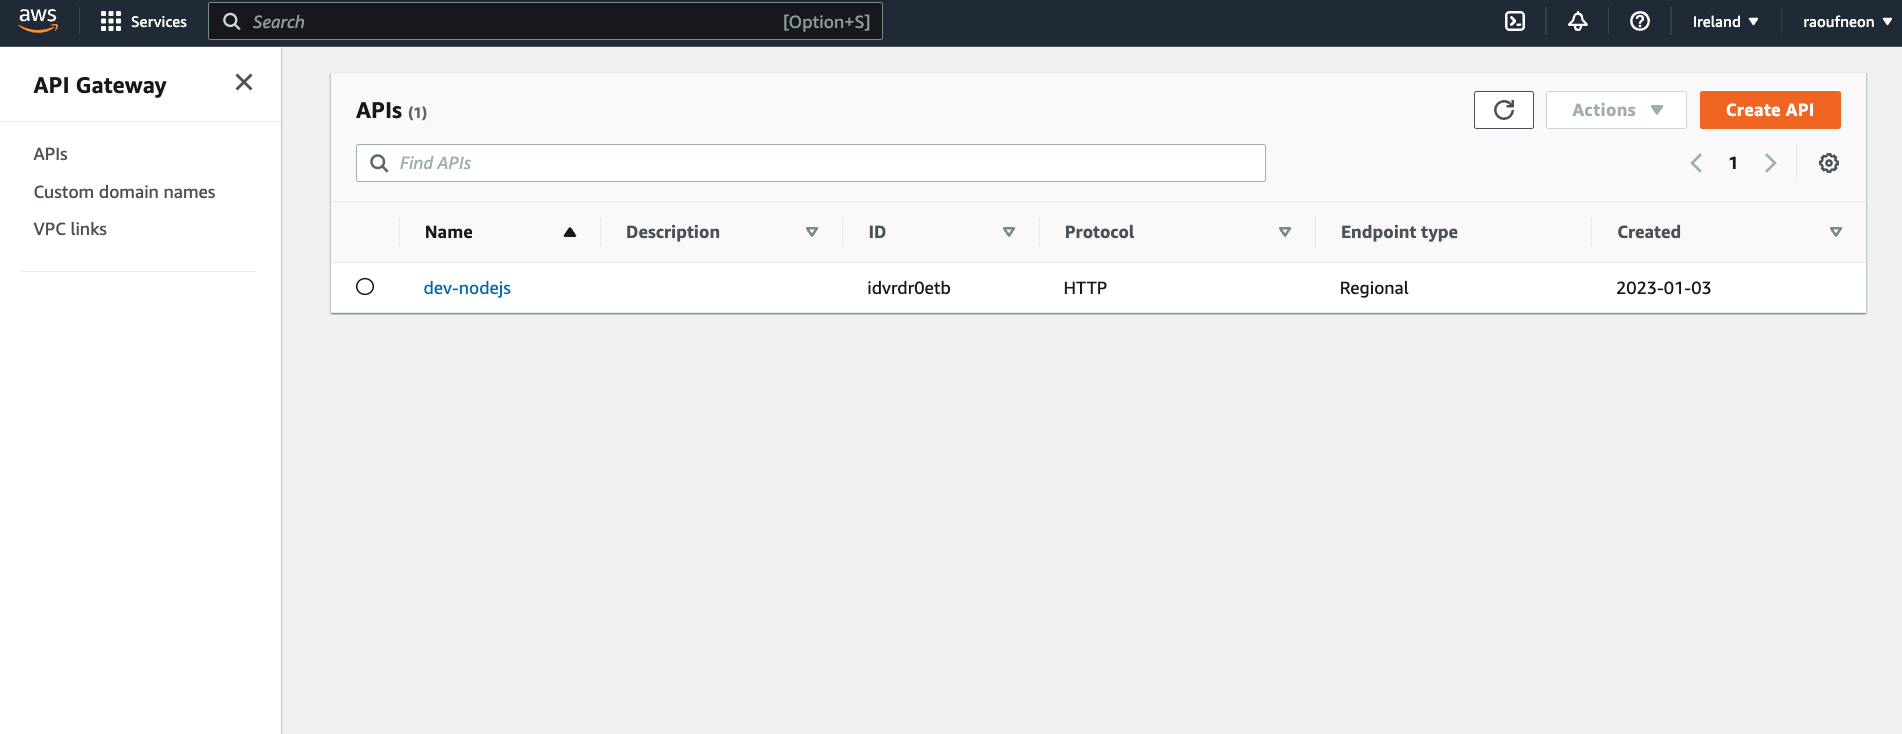Close the API Gateway side panel

[x=244, y=83]
